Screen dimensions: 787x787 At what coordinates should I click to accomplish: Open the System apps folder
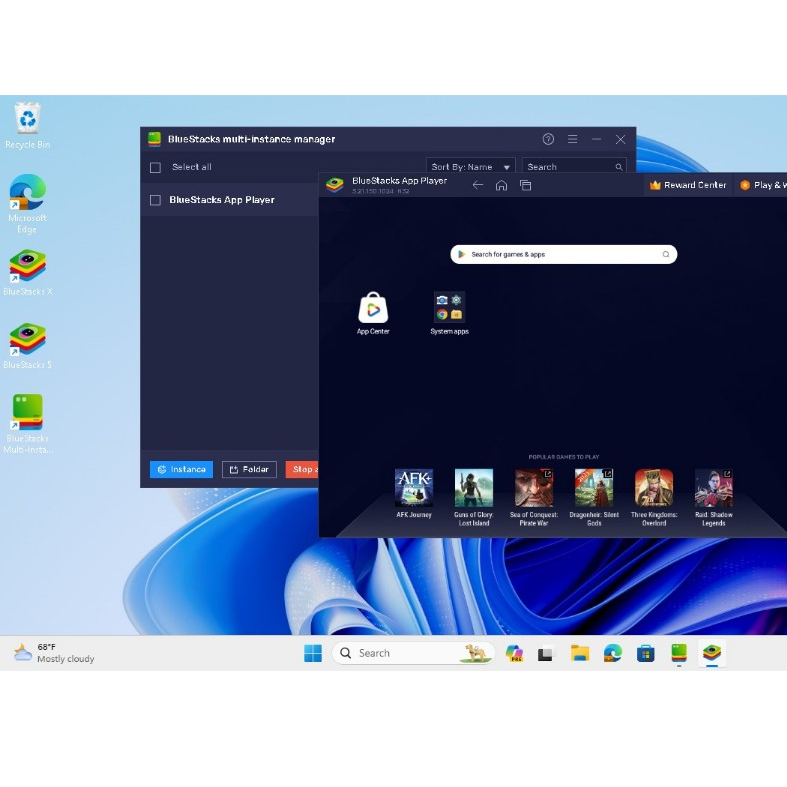click(x=449, y=308)
